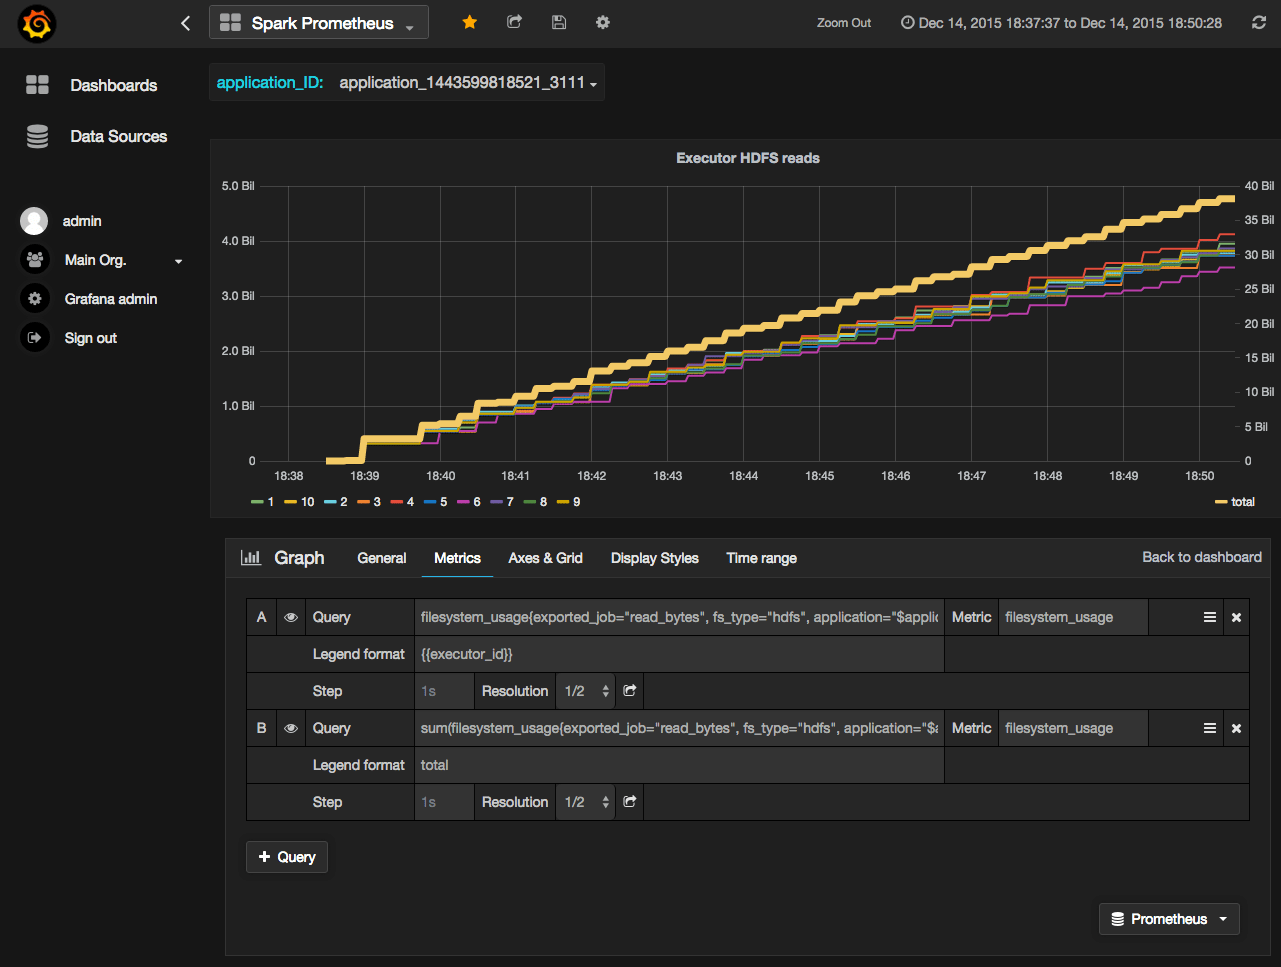Open query A options hamburger menu
Screen dimensions: 1281x967
coord(1209,617)
